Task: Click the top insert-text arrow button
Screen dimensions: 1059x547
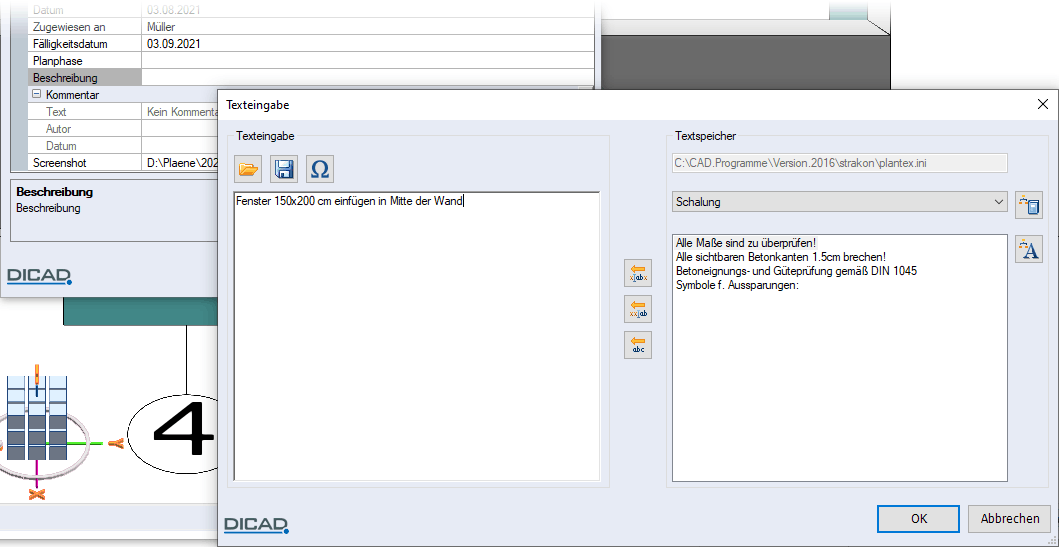Action: 638,273
